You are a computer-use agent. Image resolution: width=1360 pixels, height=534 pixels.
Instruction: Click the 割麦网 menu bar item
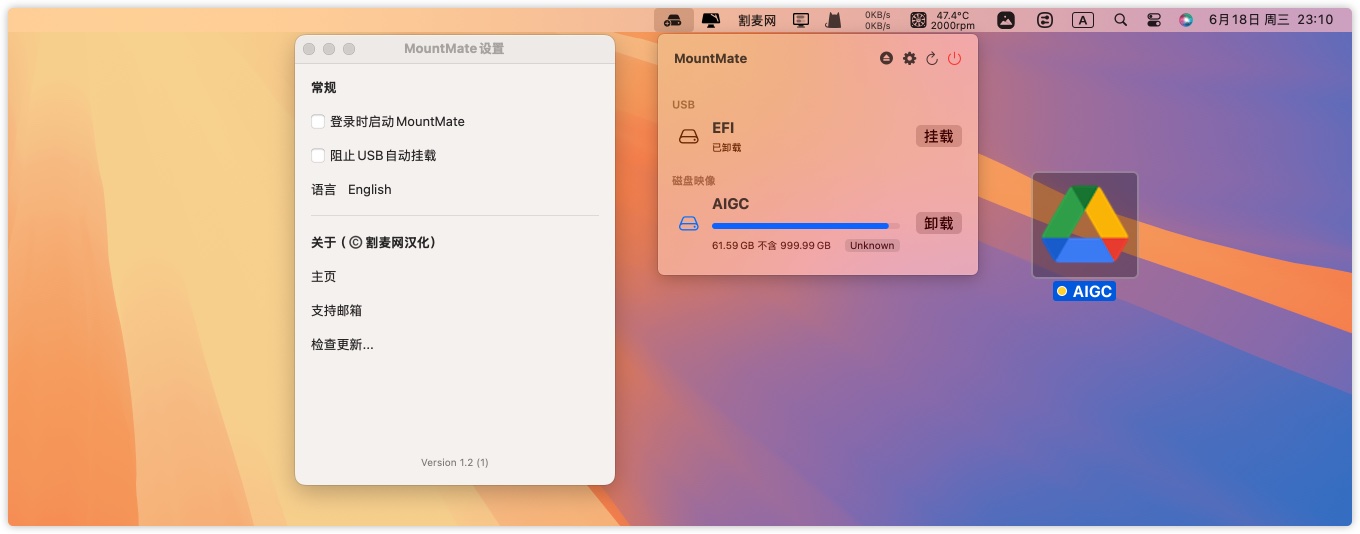(757, 20)
